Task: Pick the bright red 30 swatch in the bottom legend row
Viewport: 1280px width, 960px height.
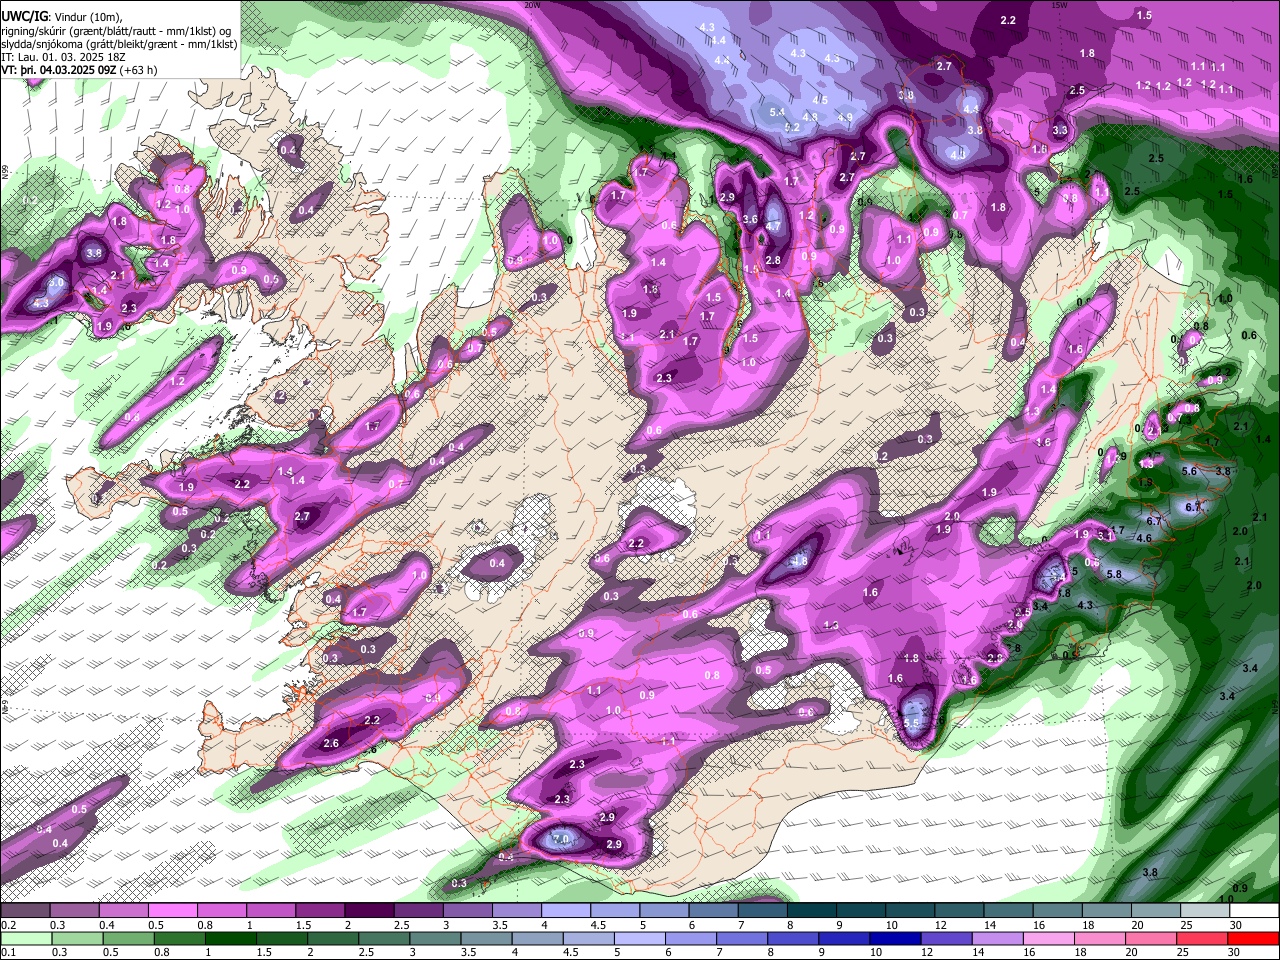Action: point(1253,938)
